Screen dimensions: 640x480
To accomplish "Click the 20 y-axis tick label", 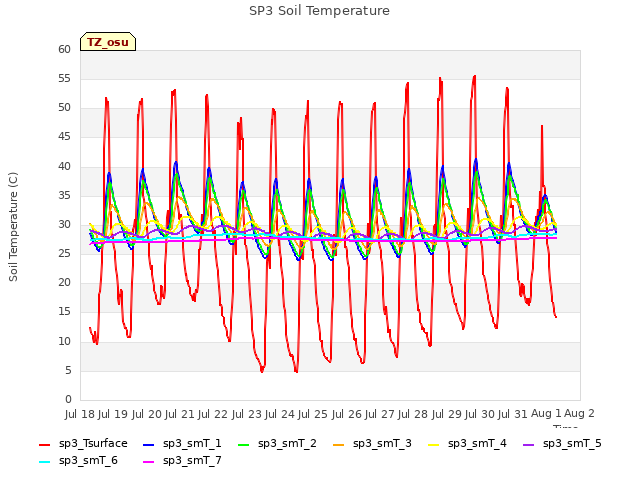I will (x=64, y=283).
